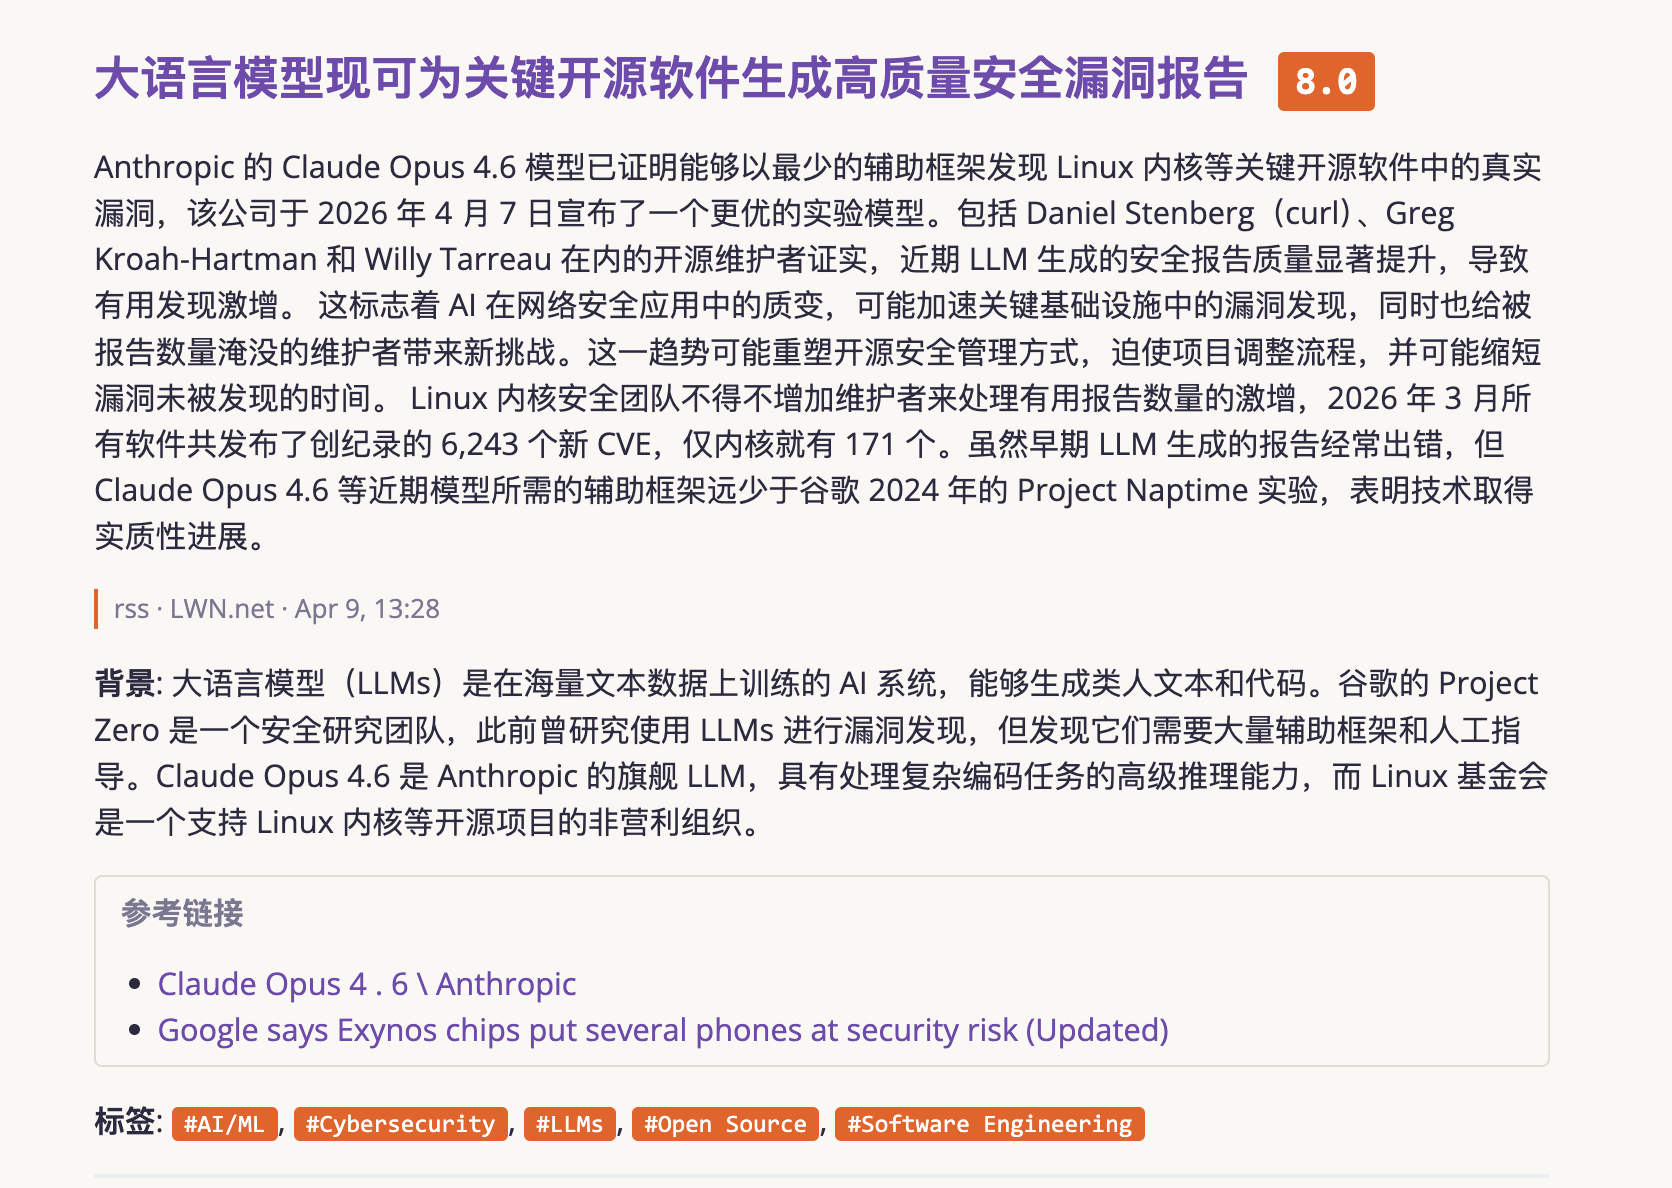The width and height of the screenshot is (1672, 1188).
Task: Click the name "Daniel Stenberg" in the summary
Action: point(1140,213)
